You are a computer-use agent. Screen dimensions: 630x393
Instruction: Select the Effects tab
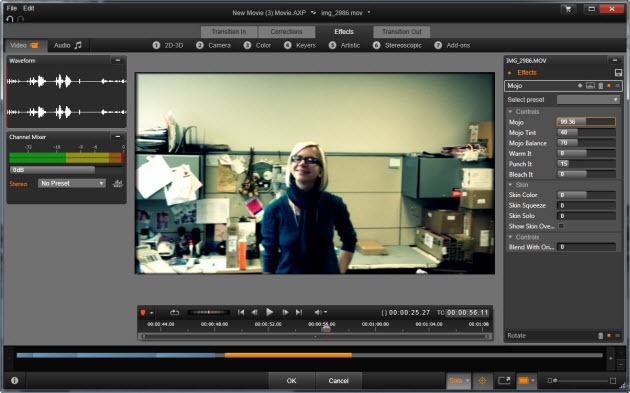click(x=344, y=31)
